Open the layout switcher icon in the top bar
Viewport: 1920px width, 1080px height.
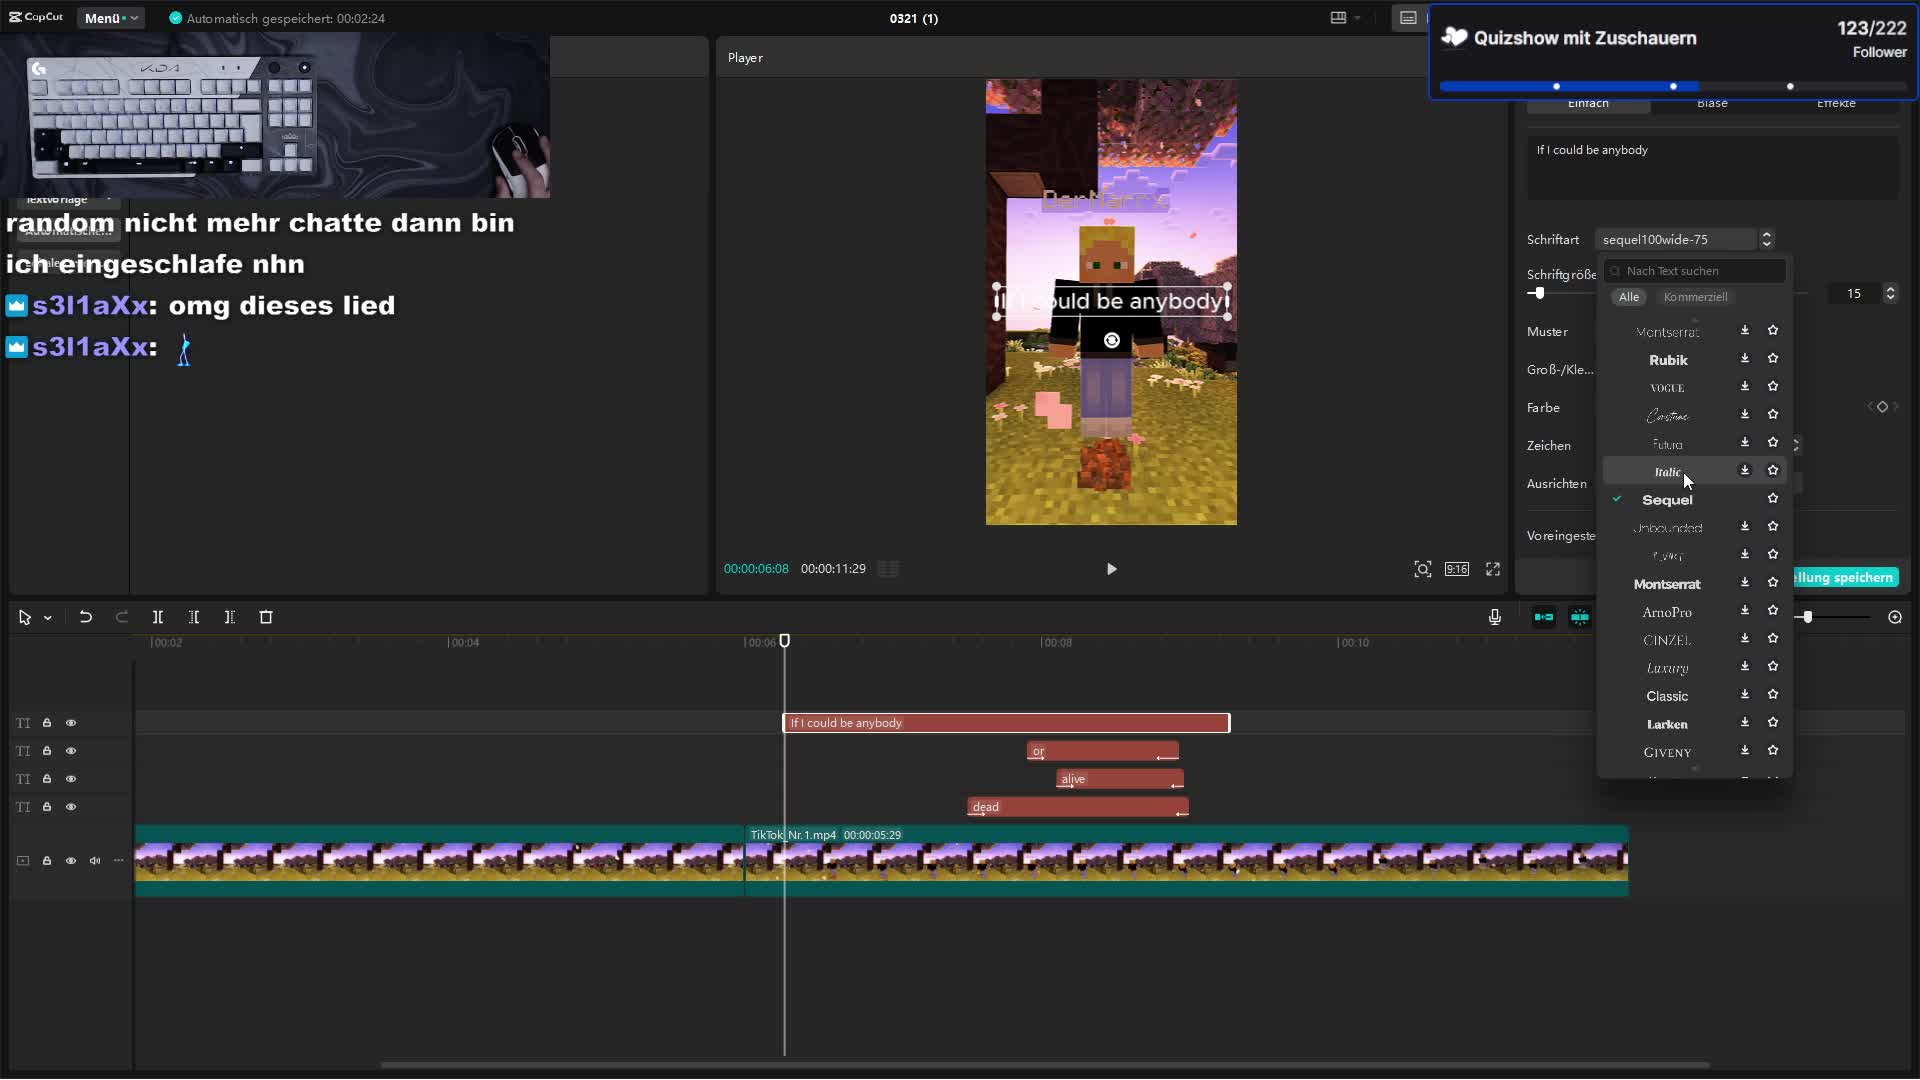1338,18
